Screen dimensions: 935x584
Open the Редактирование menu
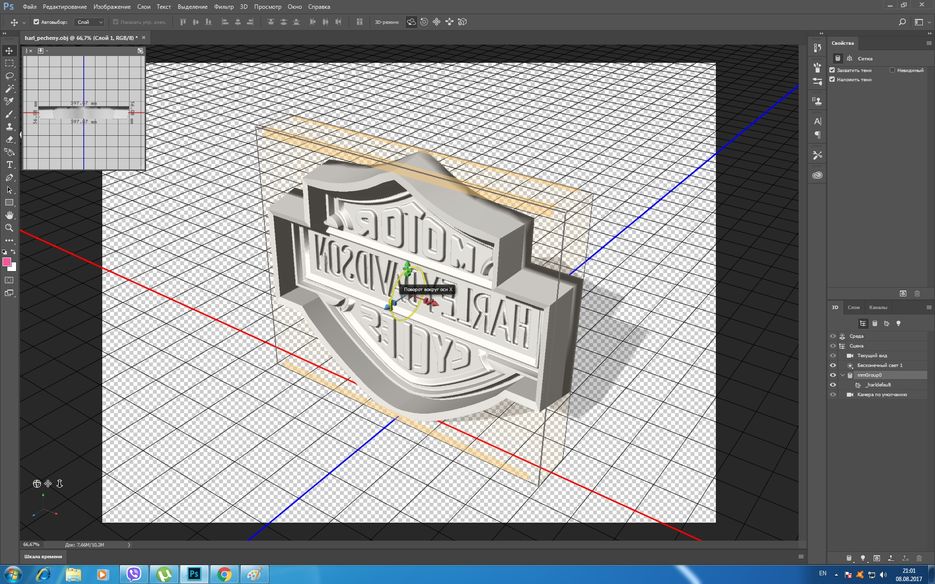point(64,7)
